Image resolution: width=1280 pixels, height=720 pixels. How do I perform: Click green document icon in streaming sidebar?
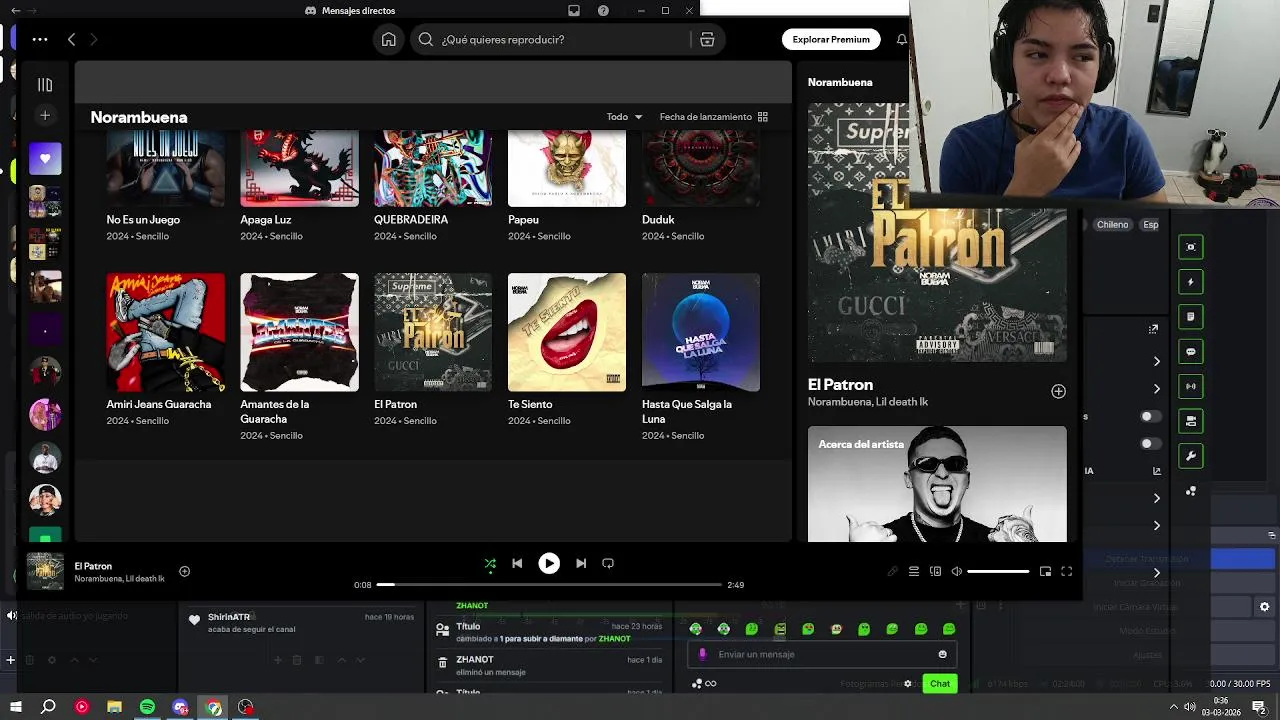(1190, 317)
